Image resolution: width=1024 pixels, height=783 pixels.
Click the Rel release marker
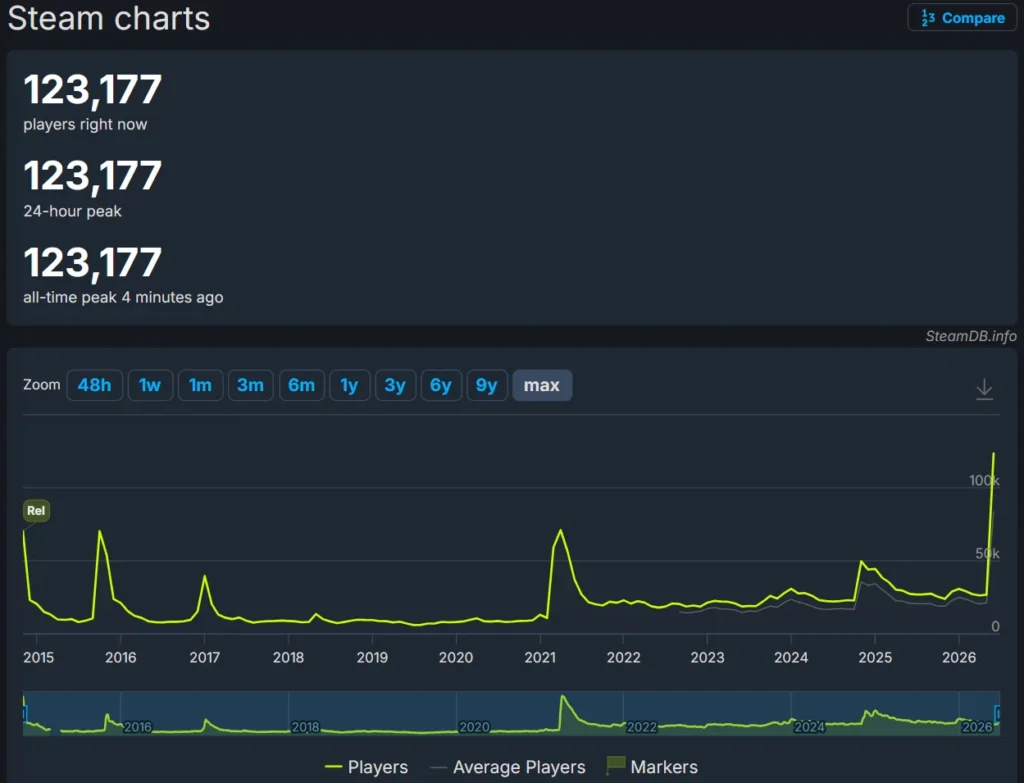[36, 511]
